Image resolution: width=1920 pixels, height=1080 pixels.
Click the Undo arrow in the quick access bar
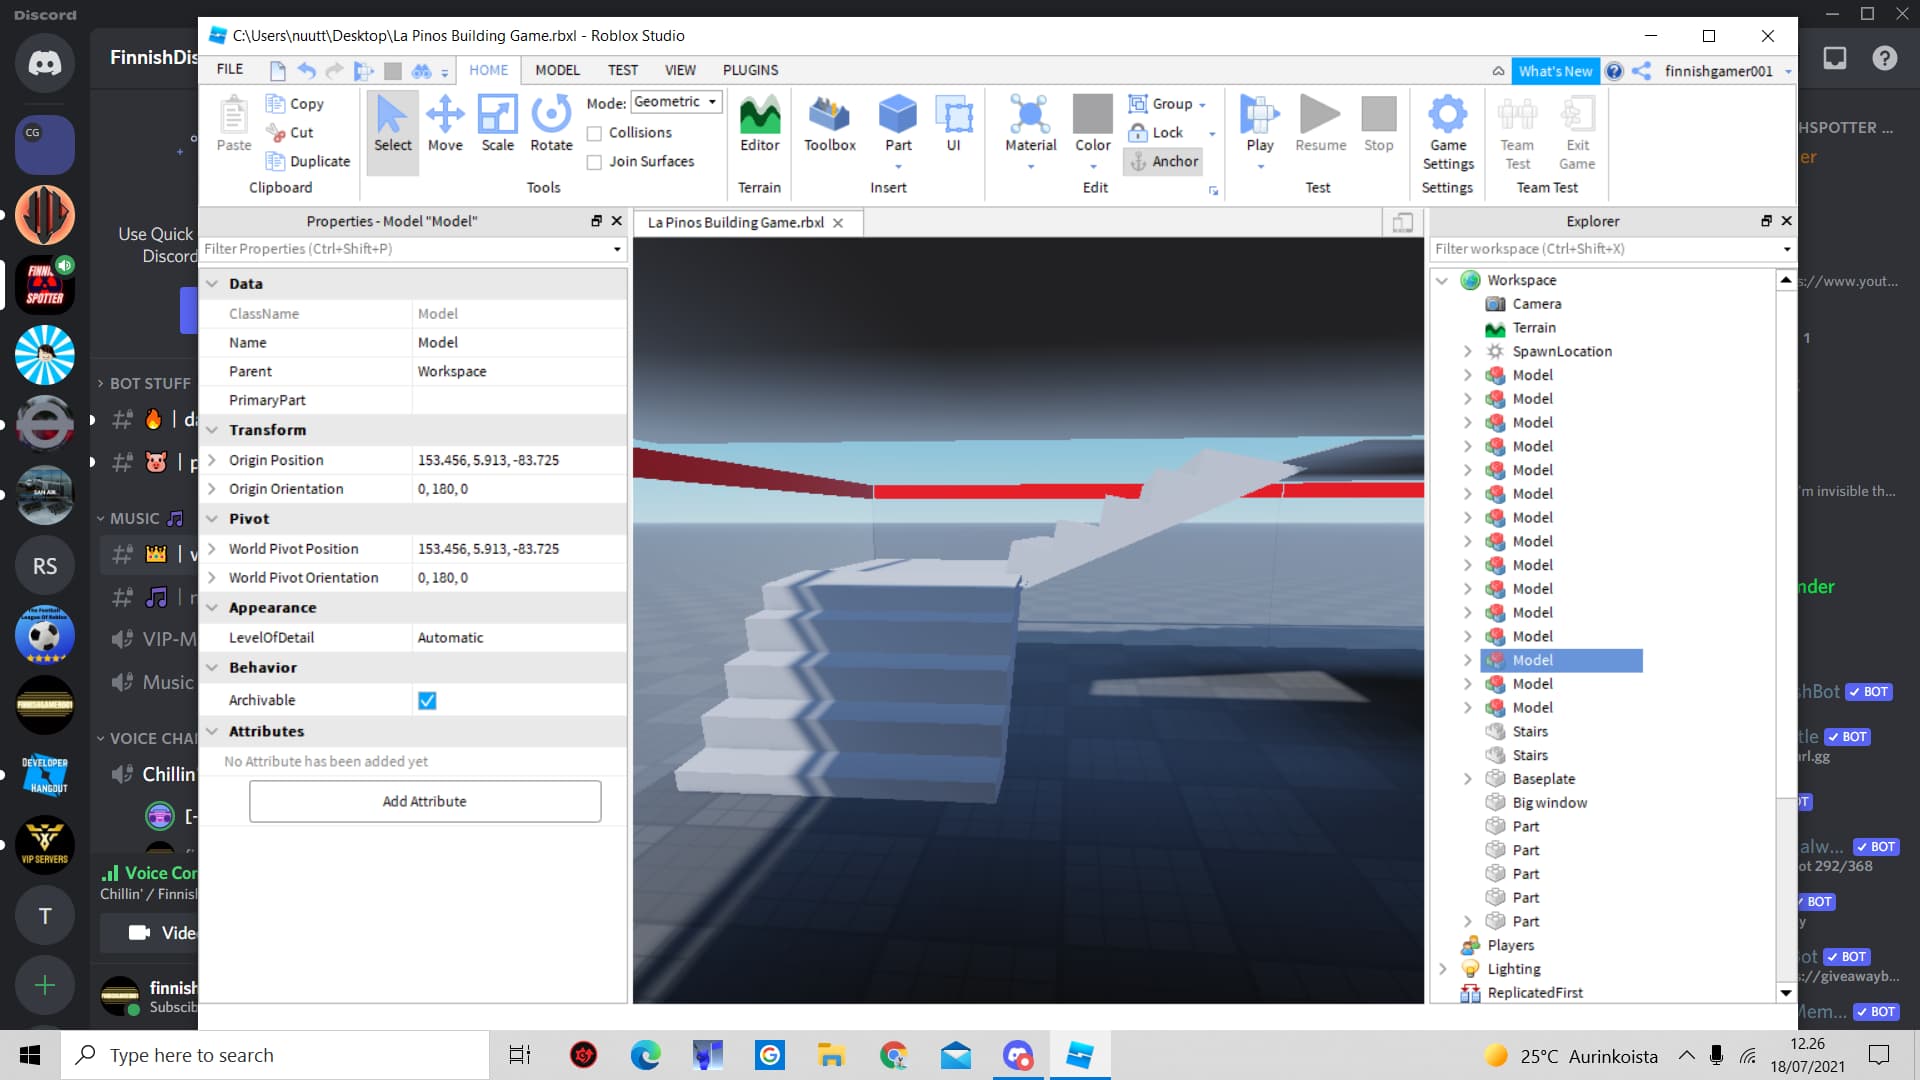point(306,70)
